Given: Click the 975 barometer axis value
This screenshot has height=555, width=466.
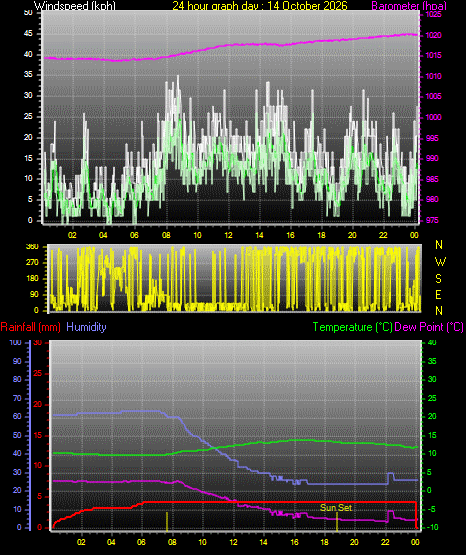Looking at the screenshot, I should [x=432, y=220].
